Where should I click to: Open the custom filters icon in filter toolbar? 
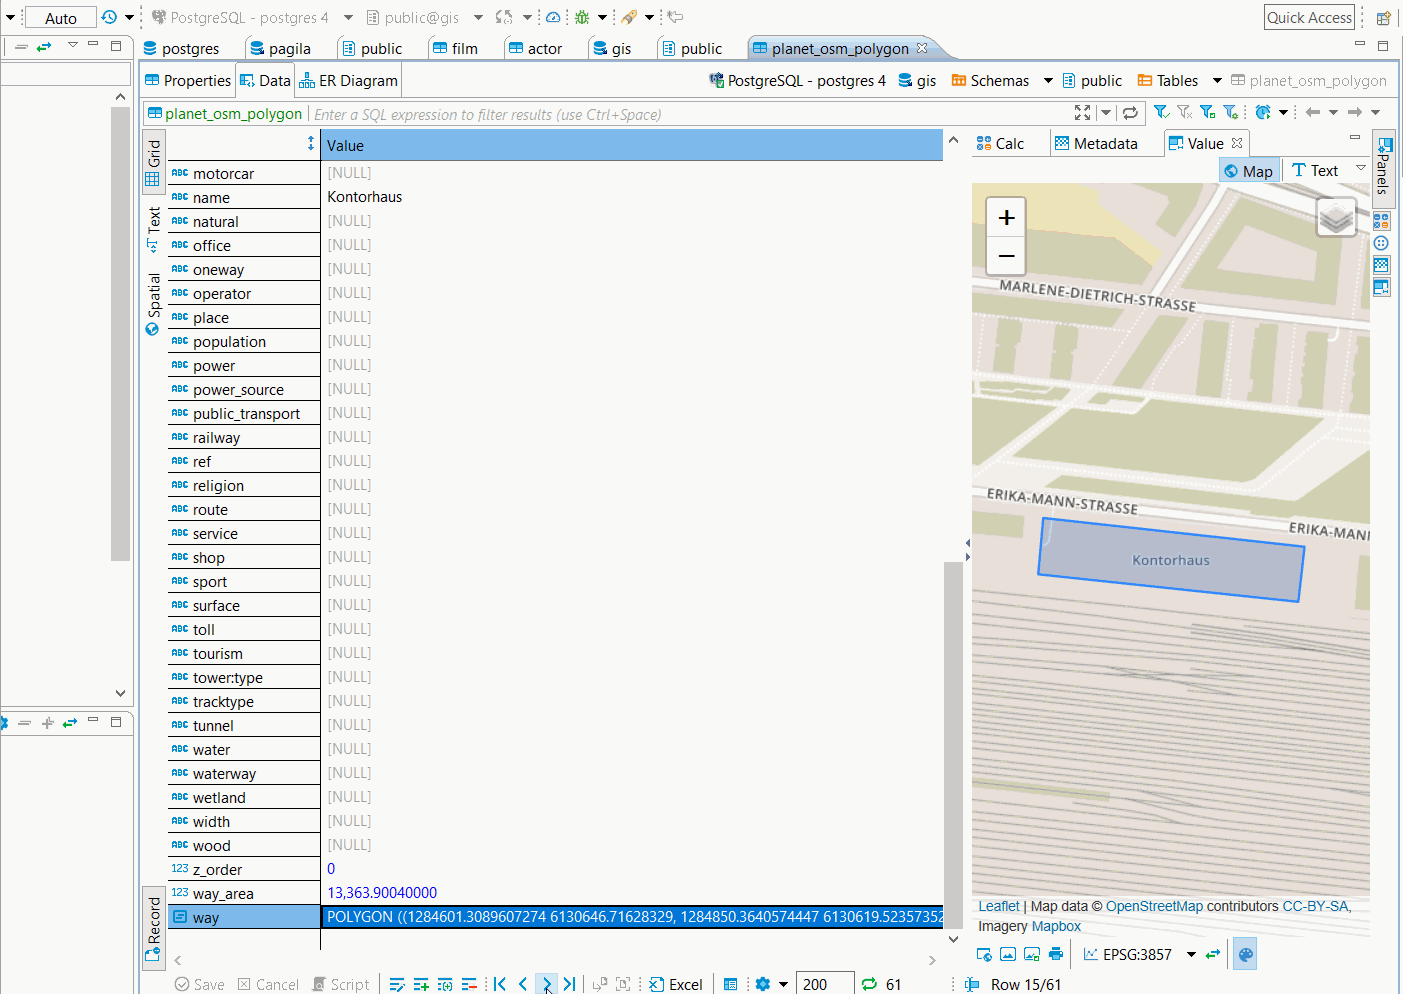pos(1232,112)
